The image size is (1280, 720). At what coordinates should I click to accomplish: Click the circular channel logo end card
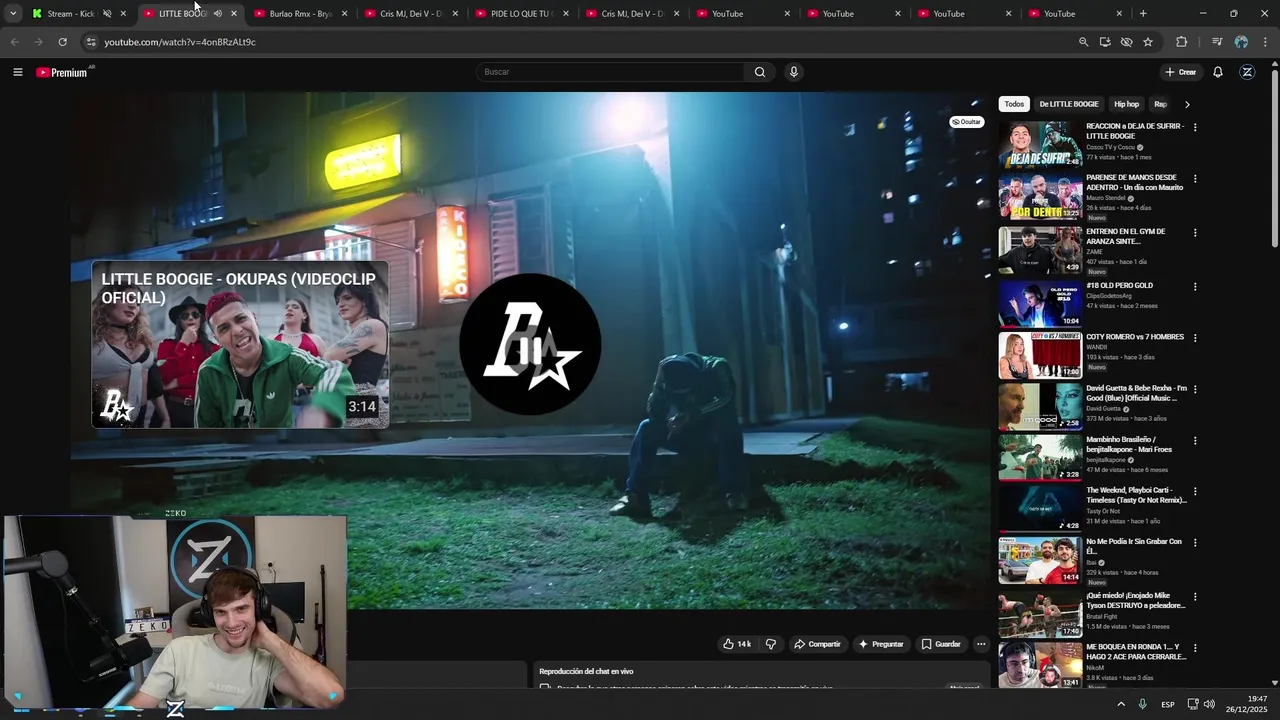(x=530, y=345)
